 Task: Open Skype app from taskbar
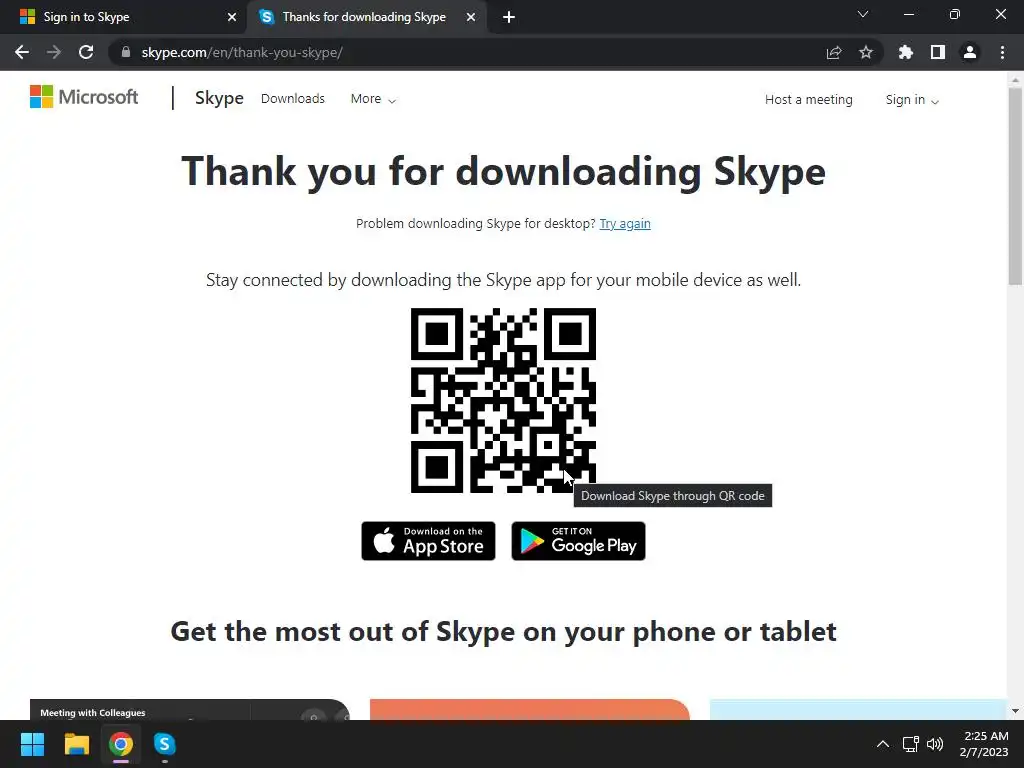click(x=165, y=744)
